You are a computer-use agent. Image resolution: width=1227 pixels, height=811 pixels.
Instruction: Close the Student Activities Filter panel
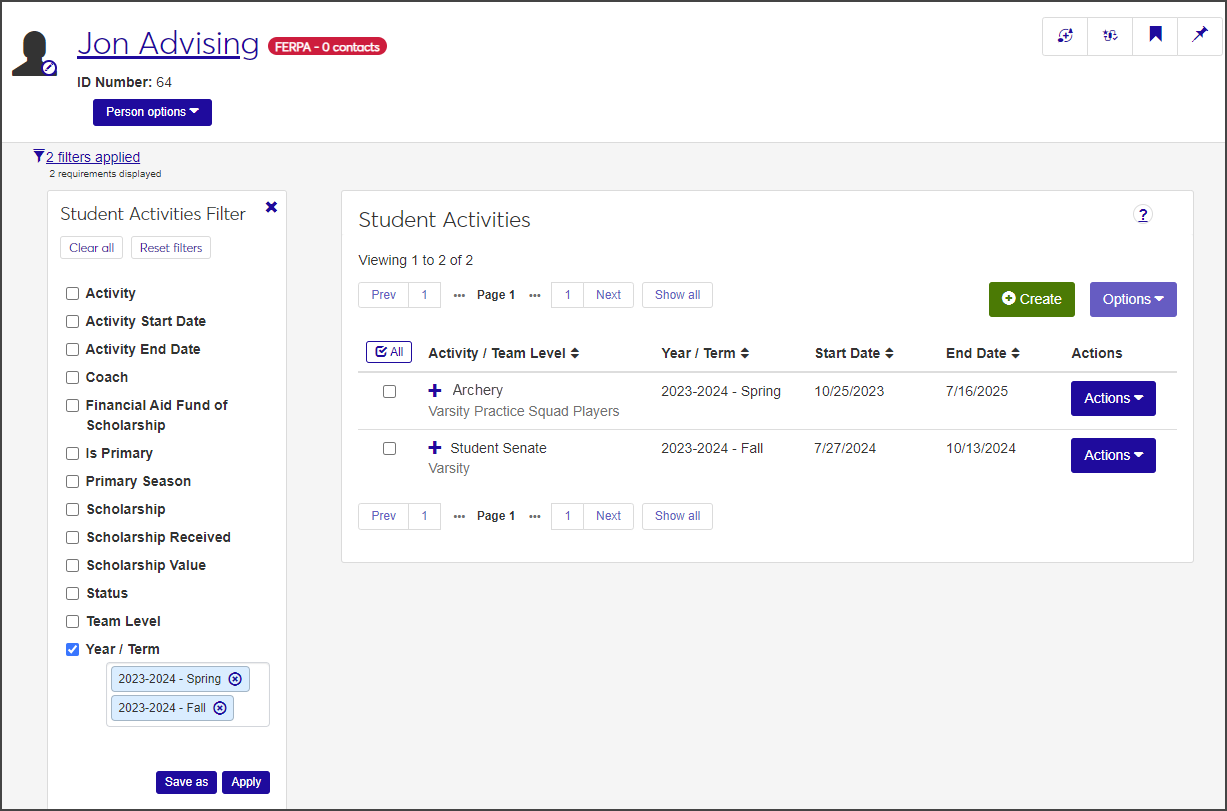tap(271, 207)
